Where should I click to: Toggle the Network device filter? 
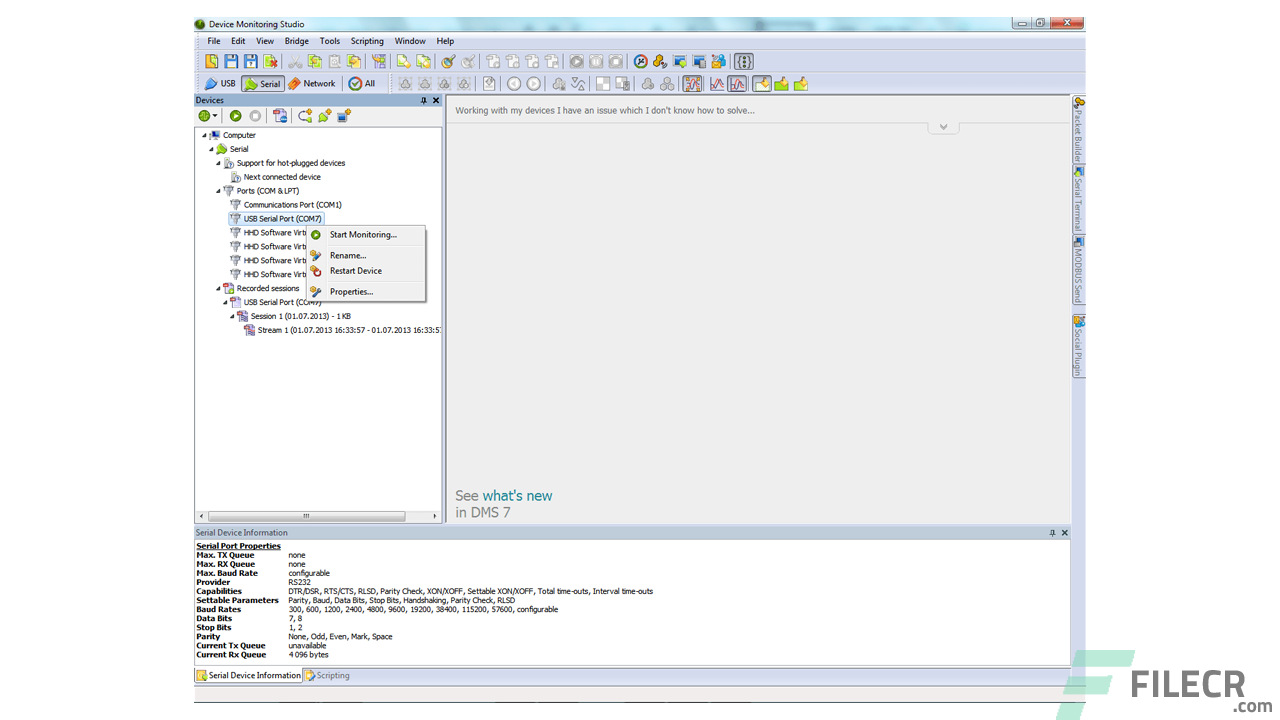pyautogui.click(x=312, y=84)
